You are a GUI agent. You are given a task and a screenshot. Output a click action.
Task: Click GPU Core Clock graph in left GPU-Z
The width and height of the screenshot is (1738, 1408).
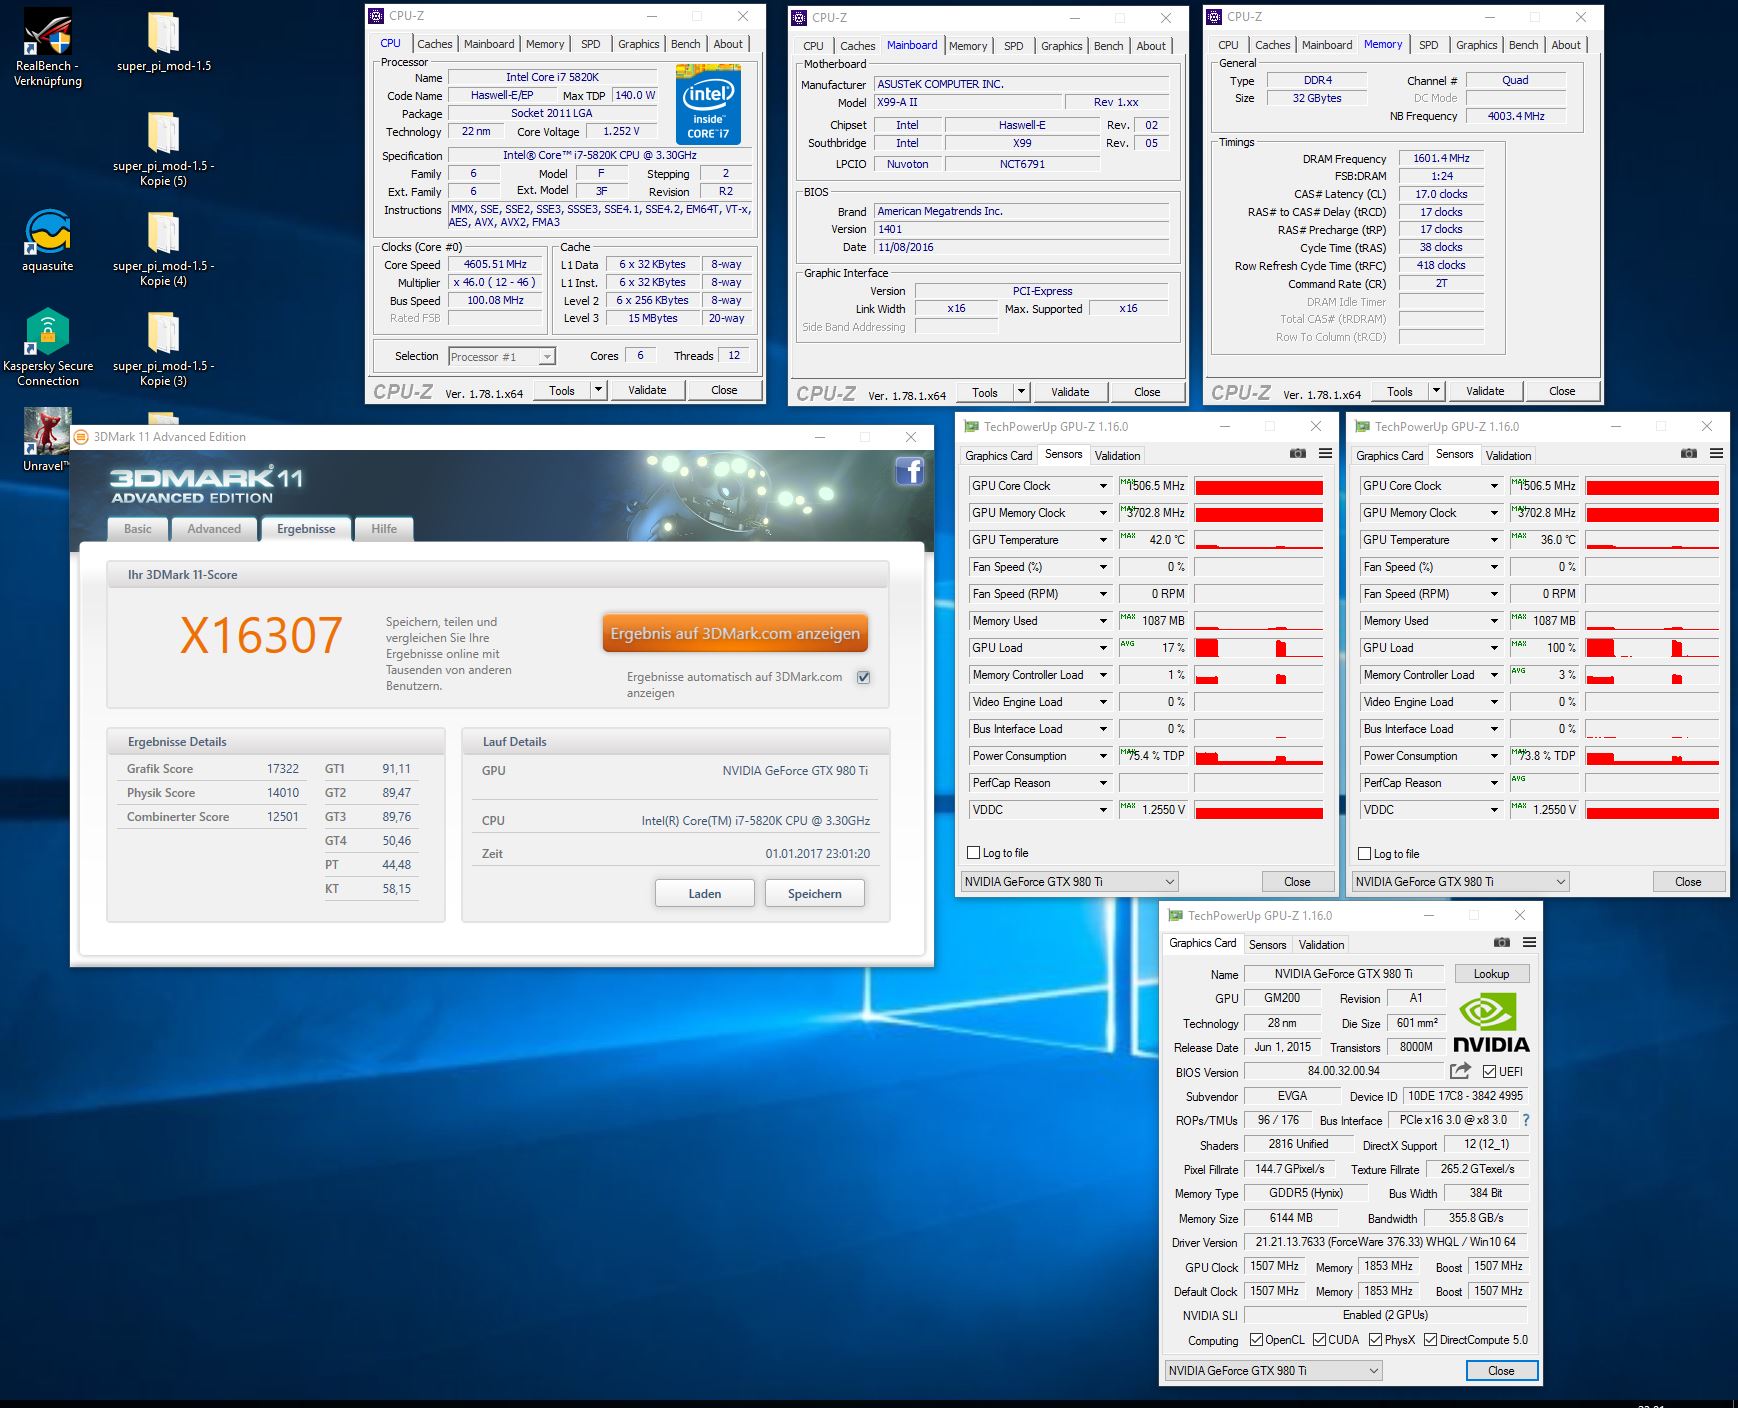tap(1259, 486)
